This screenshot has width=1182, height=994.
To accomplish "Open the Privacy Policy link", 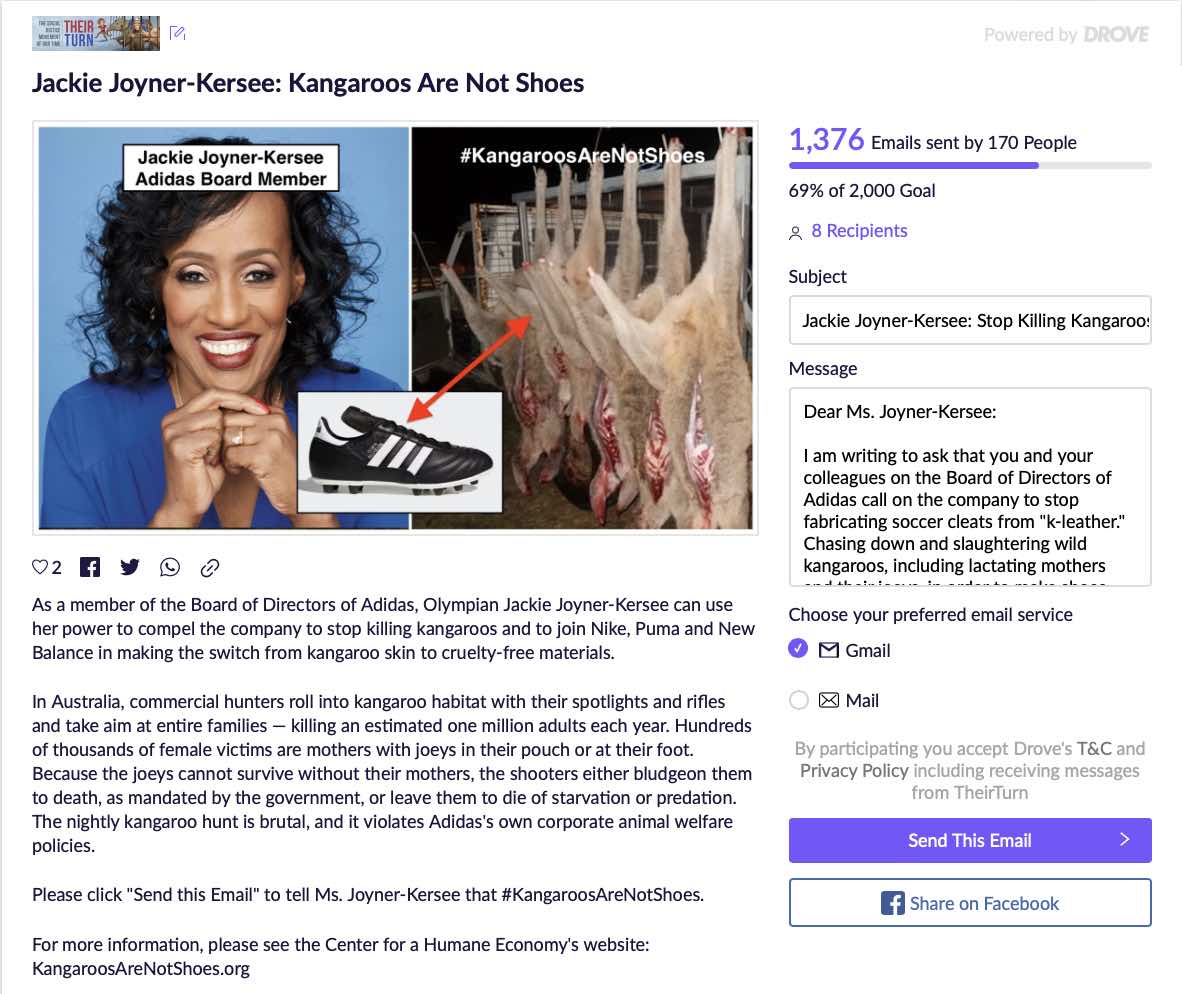I will click(x=854, y=770).
